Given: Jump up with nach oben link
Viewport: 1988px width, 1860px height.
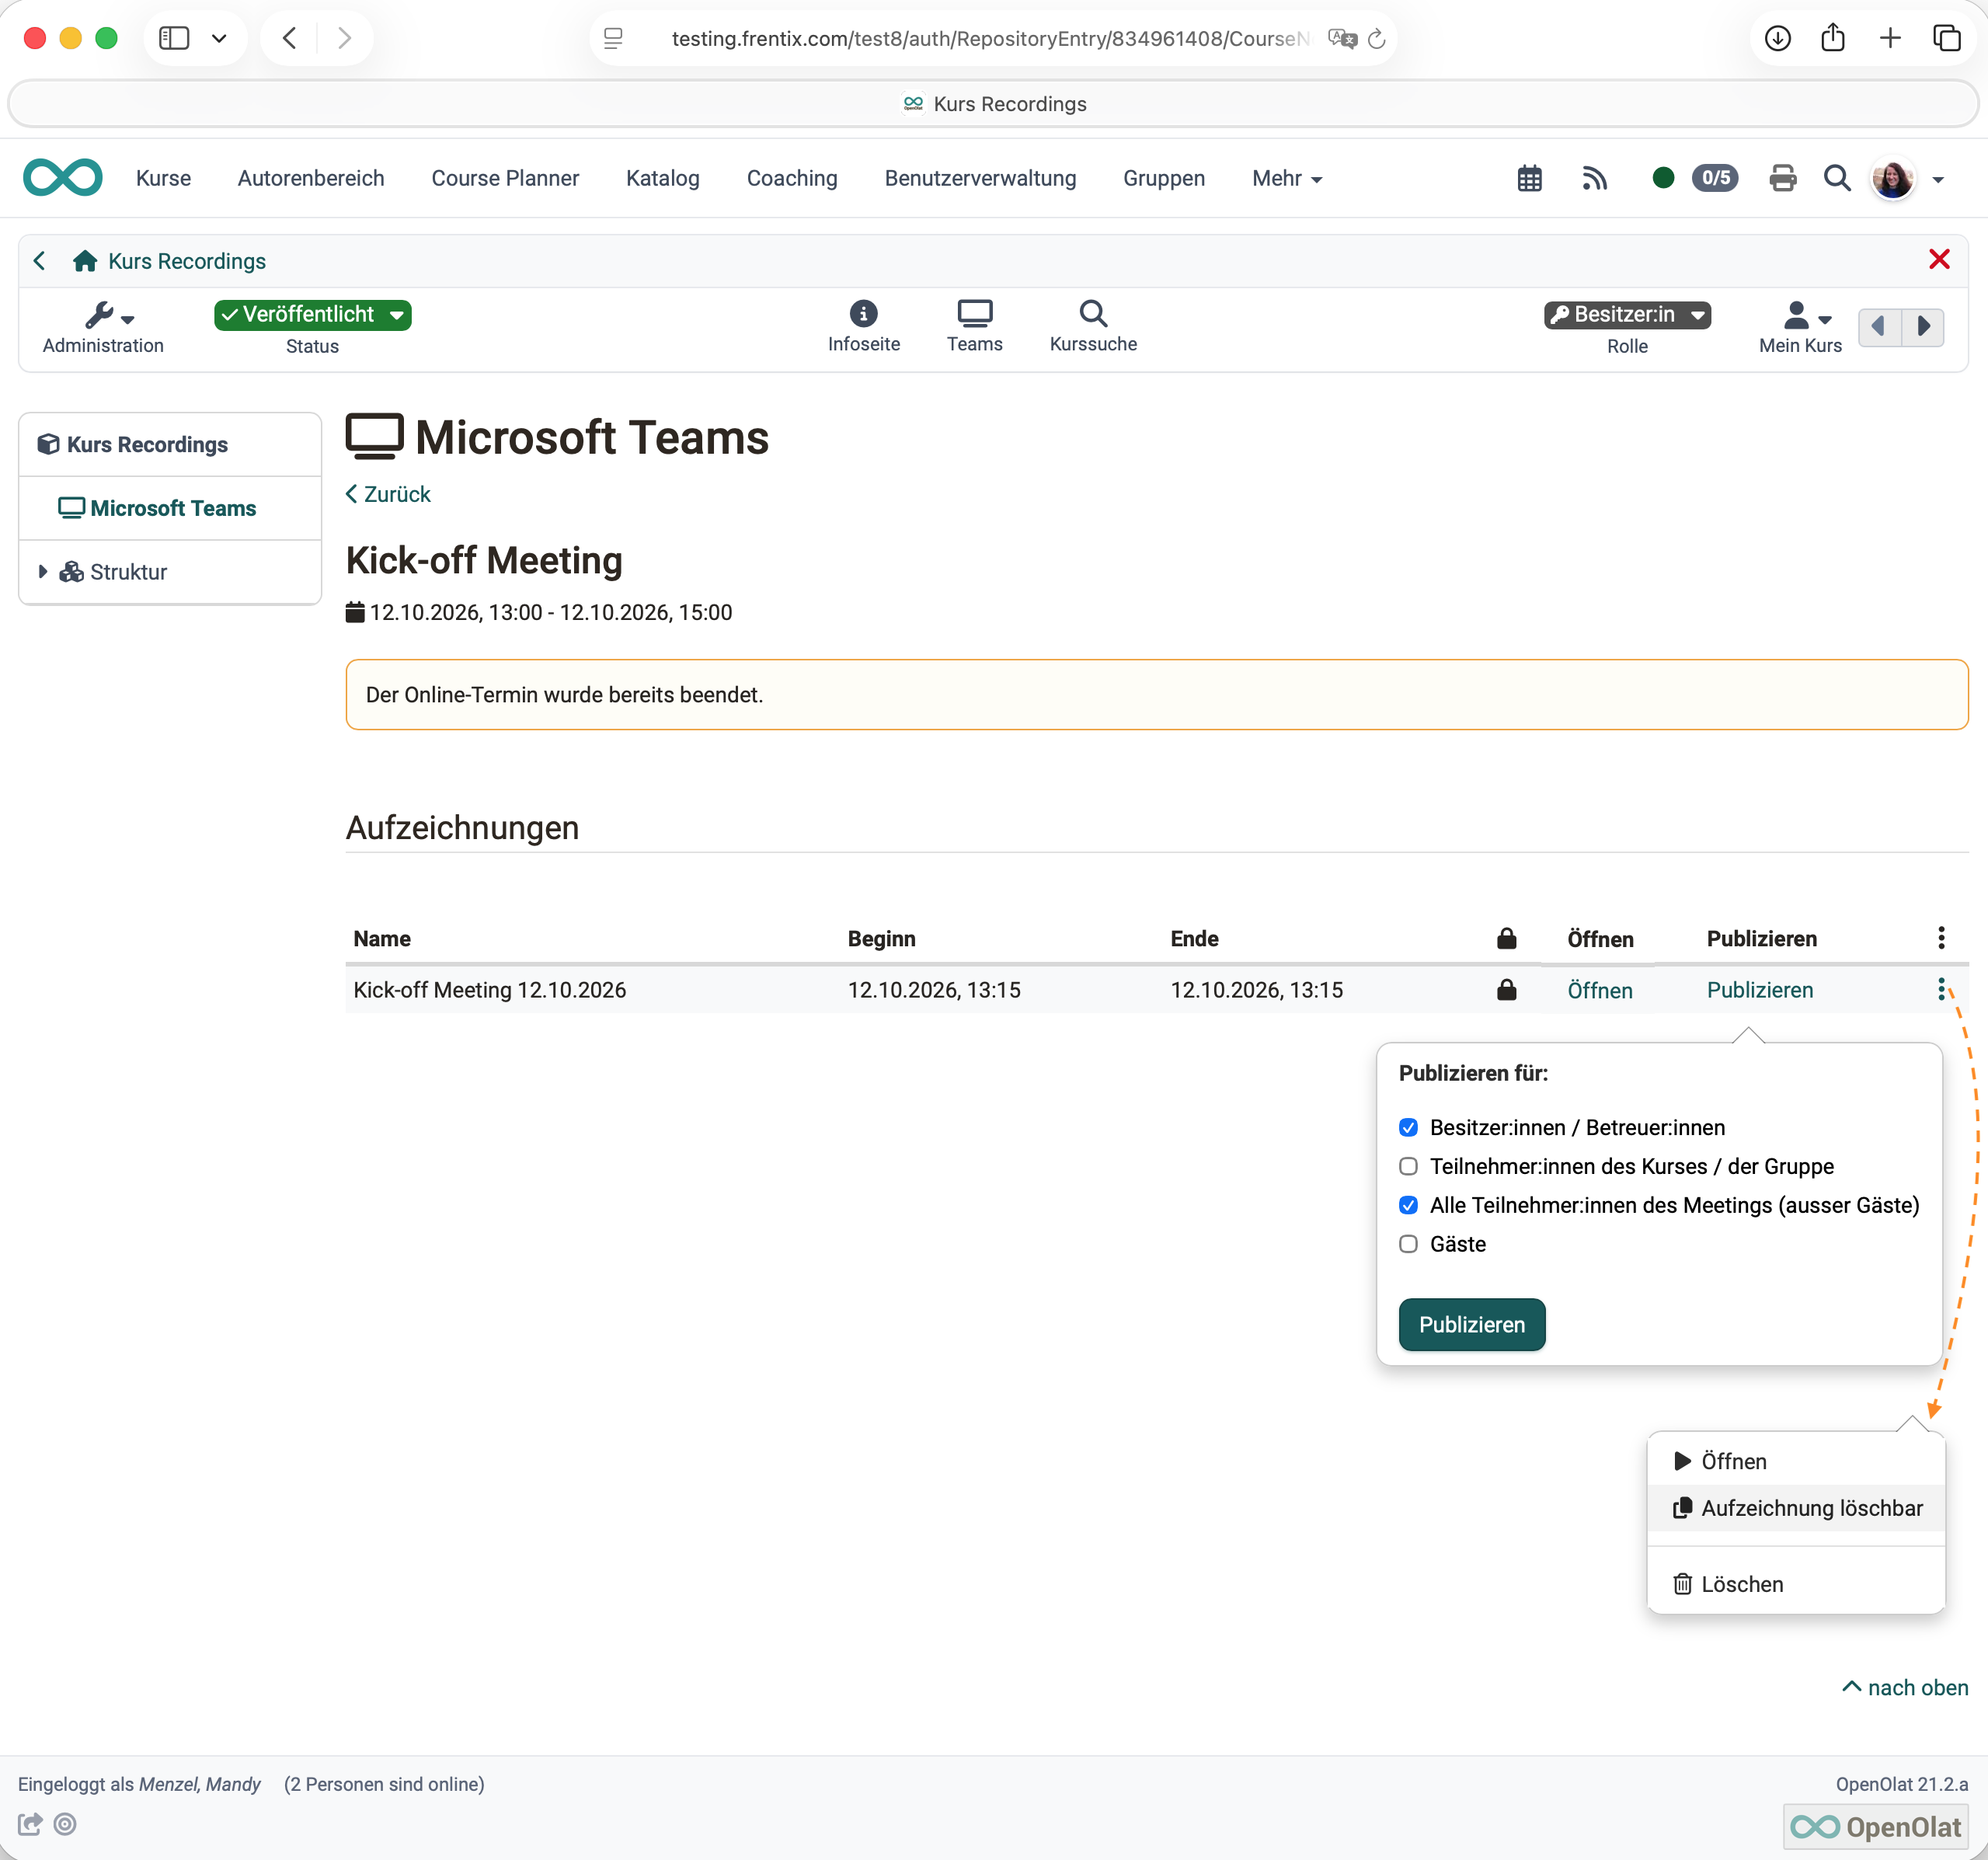Looking at the screenshot, I should pyautogui.click(x=1905, y=1689).
